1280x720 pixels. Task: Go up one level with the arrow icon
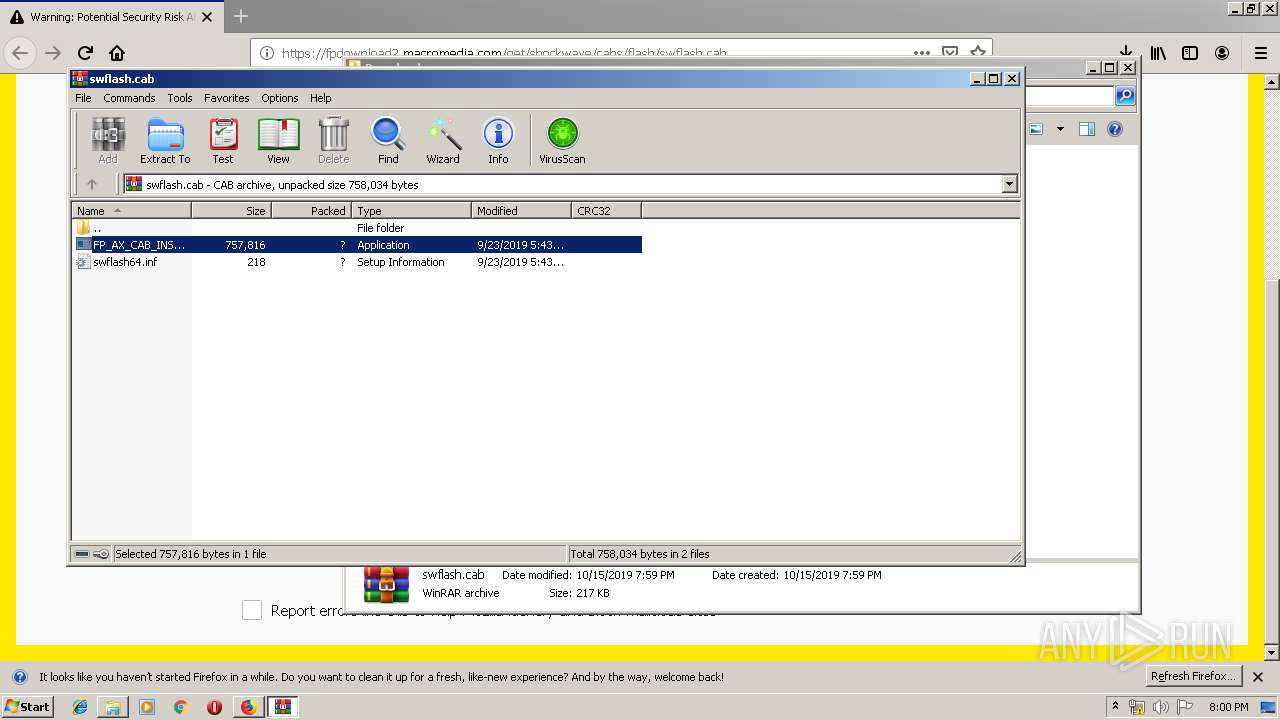[x=92, y=184]
